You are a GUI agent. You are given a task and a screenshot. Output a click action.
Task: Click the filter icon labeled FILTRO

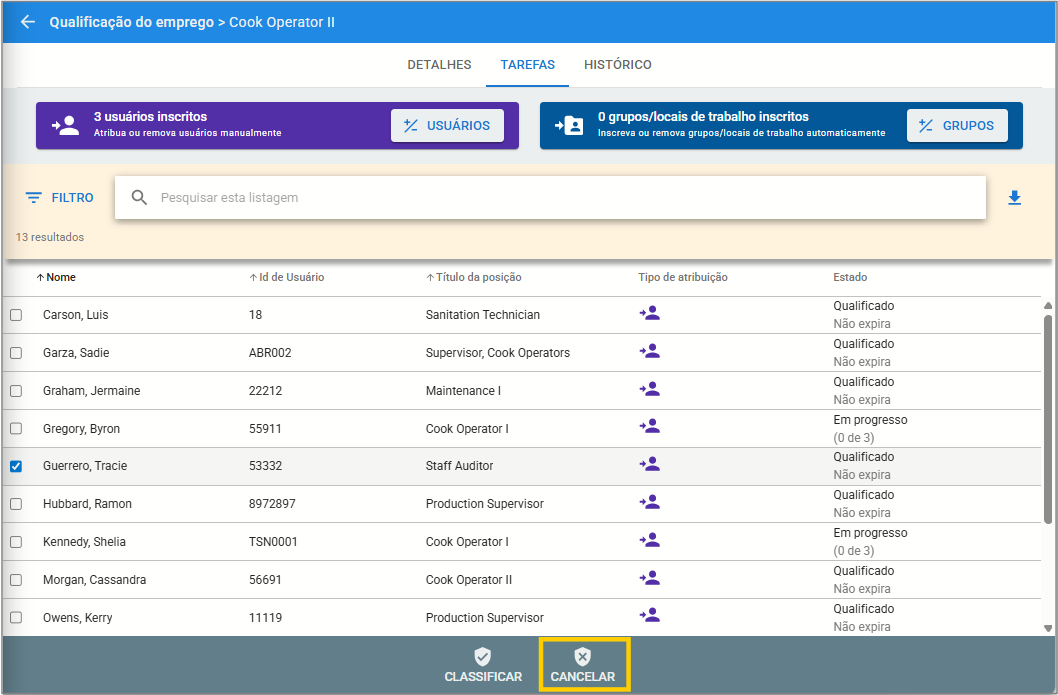point(34,198)
